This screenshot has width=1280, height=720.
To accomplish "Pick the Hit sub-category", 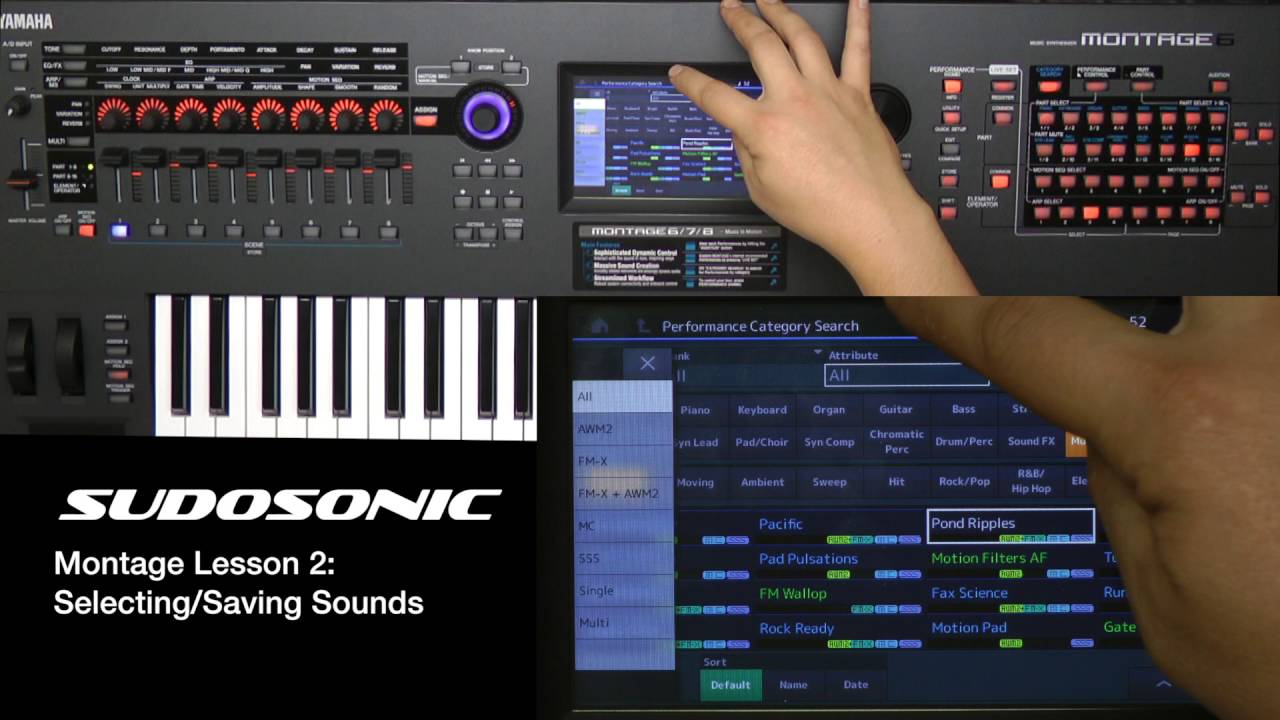I will tap(896, 481).
